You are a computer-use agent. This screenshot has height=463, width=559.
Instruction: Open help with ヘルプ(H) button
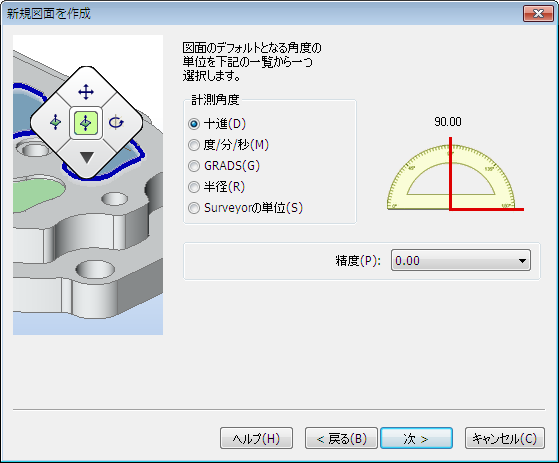pos(256,438)
